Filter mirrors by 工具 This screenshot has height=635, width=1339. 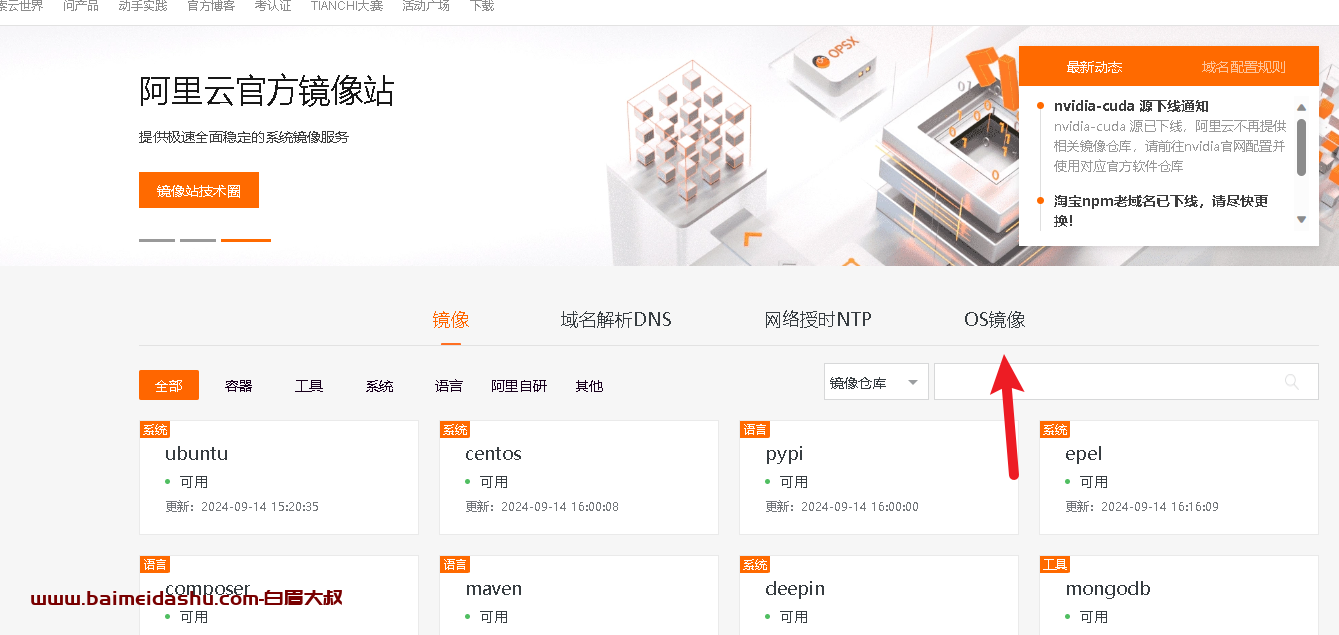(309, 386)
